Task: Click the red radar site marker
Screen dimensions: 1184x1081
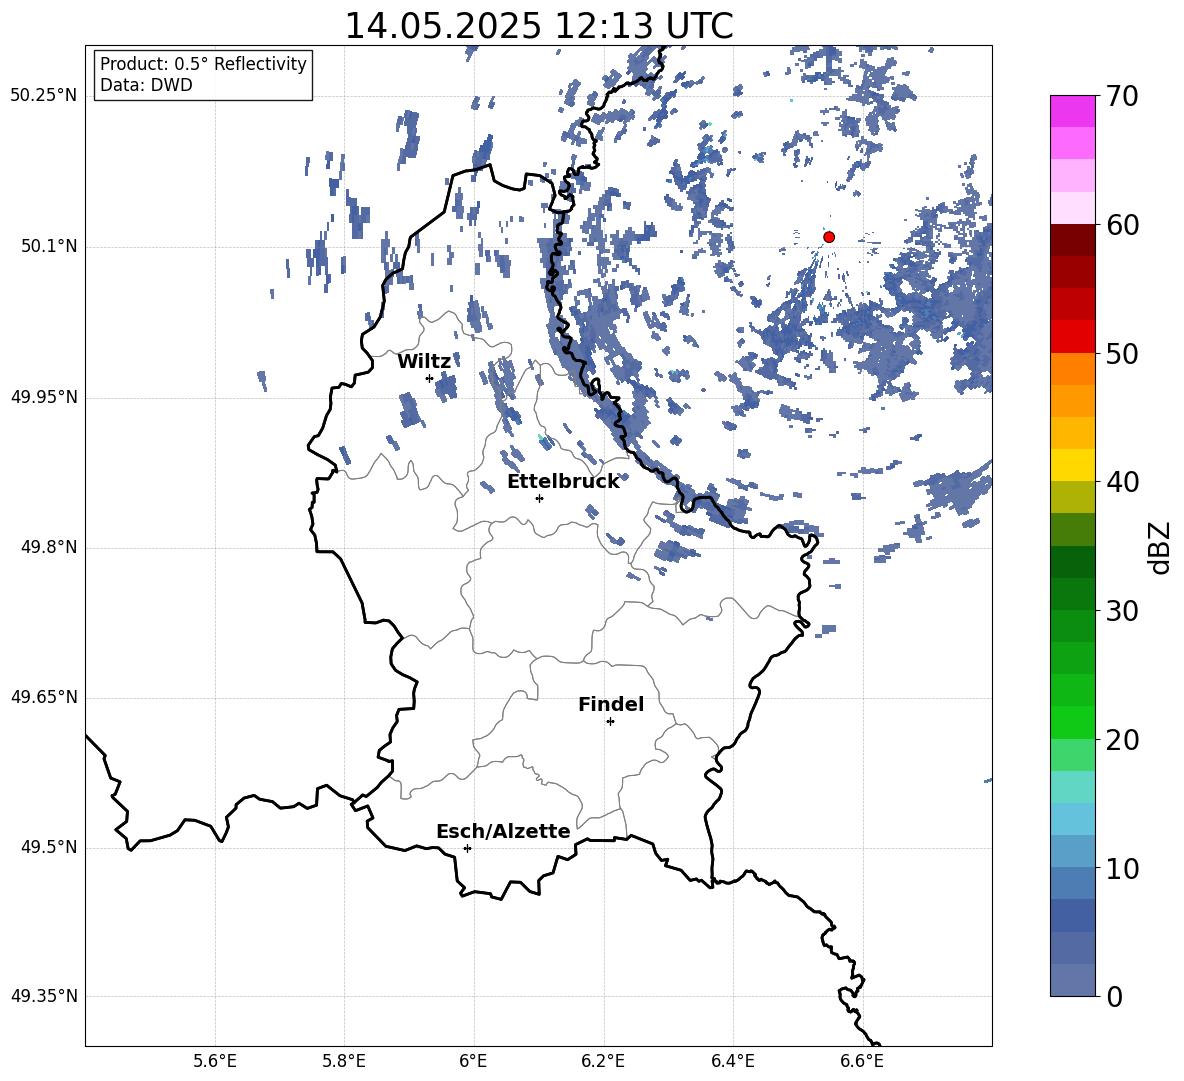Action: 829,237
